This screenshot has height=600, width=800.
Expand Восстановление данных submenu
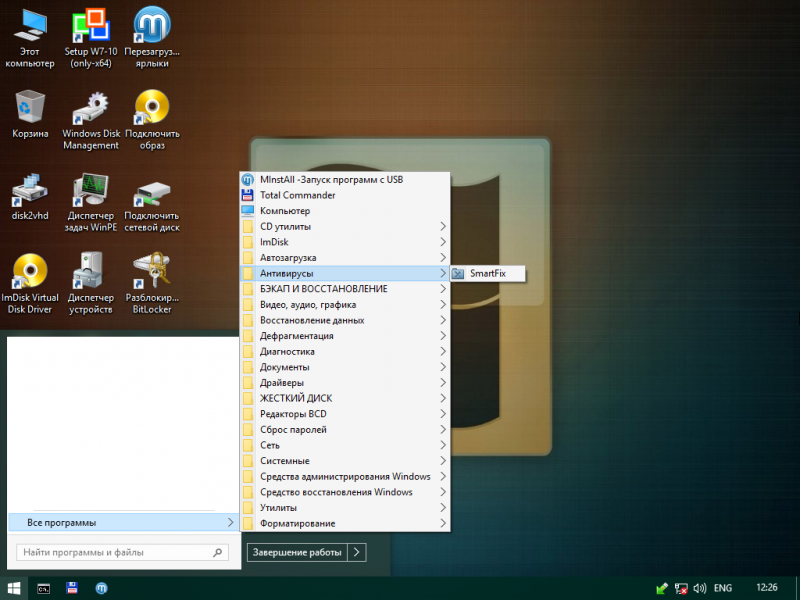[345, 320]
